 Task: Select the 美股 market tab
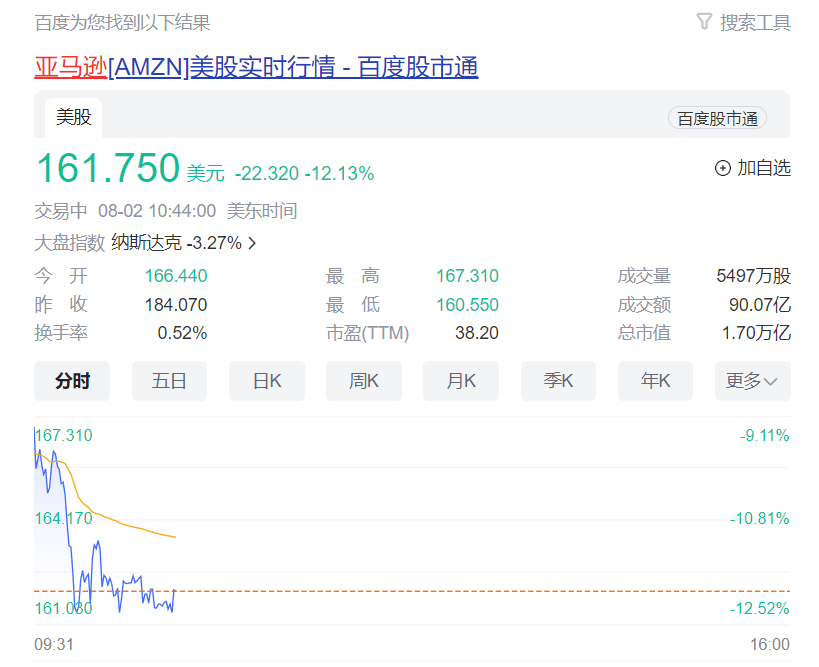(74, 117)
